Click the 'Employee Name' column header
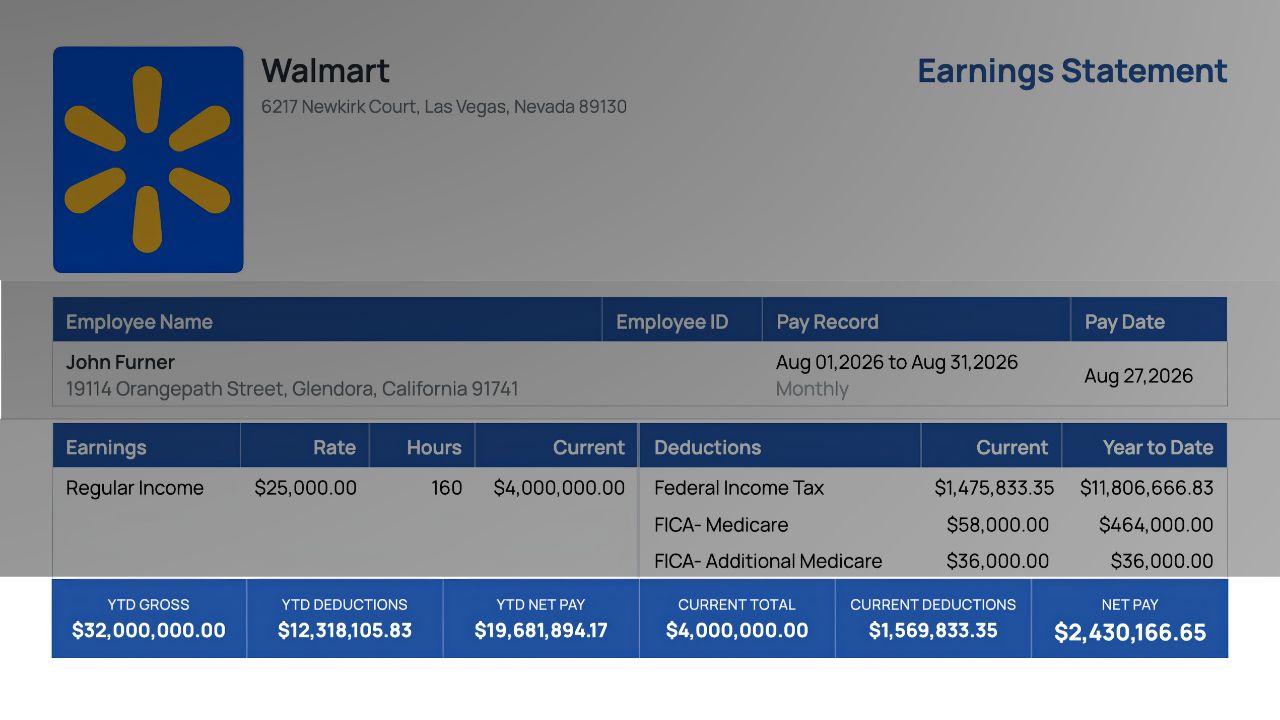Viewport: 1280px width, 720px height. pos(139,322)
